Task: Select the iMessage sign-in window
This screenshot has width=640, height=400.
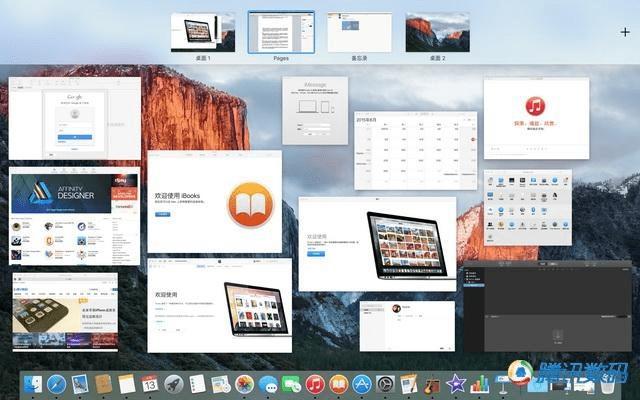Action: [x=315, y=111]
